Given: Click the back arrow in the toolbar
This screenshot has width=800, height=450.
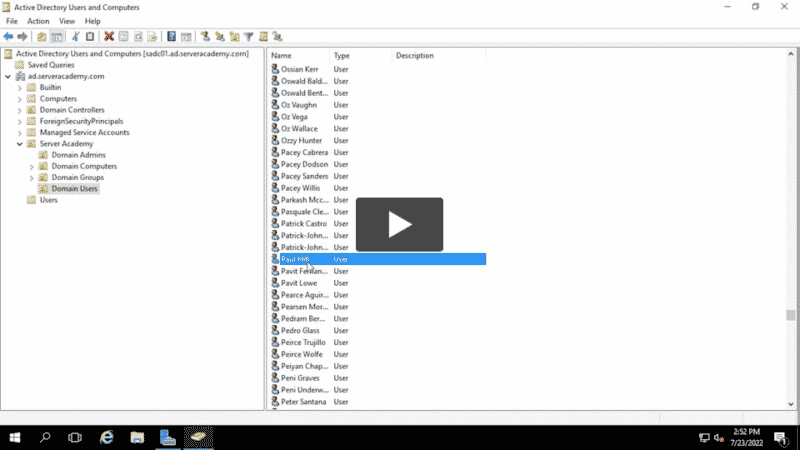Looking at the screenshot, I should tap(9, 37).
